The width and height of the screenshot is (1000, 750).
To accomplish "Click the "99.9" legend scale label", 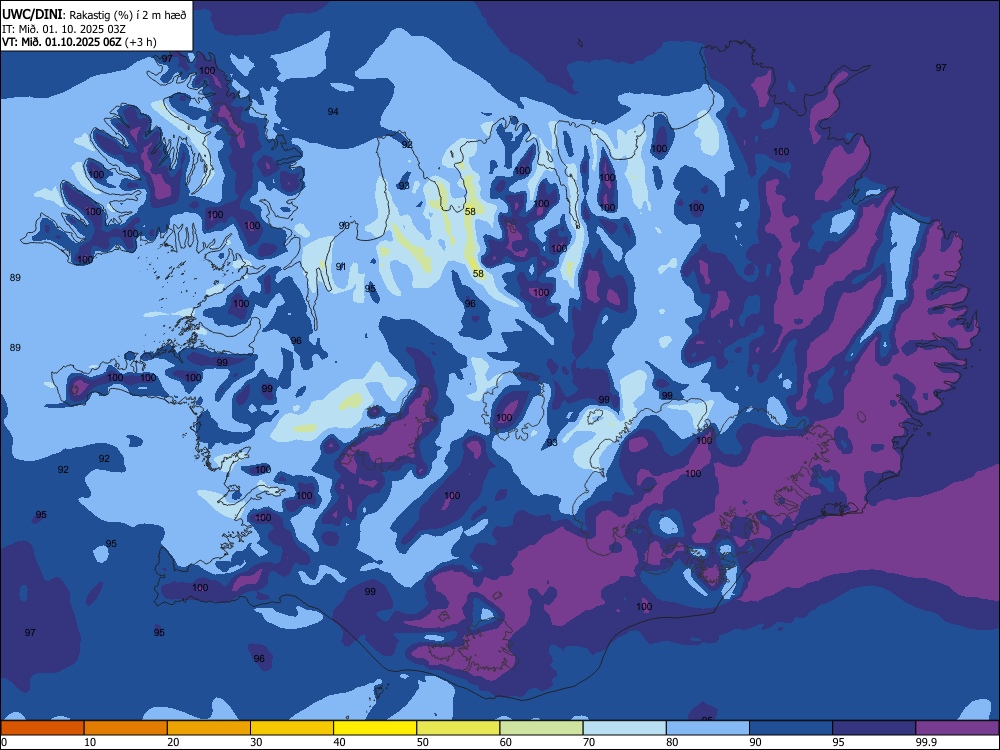I will point(925,742).
